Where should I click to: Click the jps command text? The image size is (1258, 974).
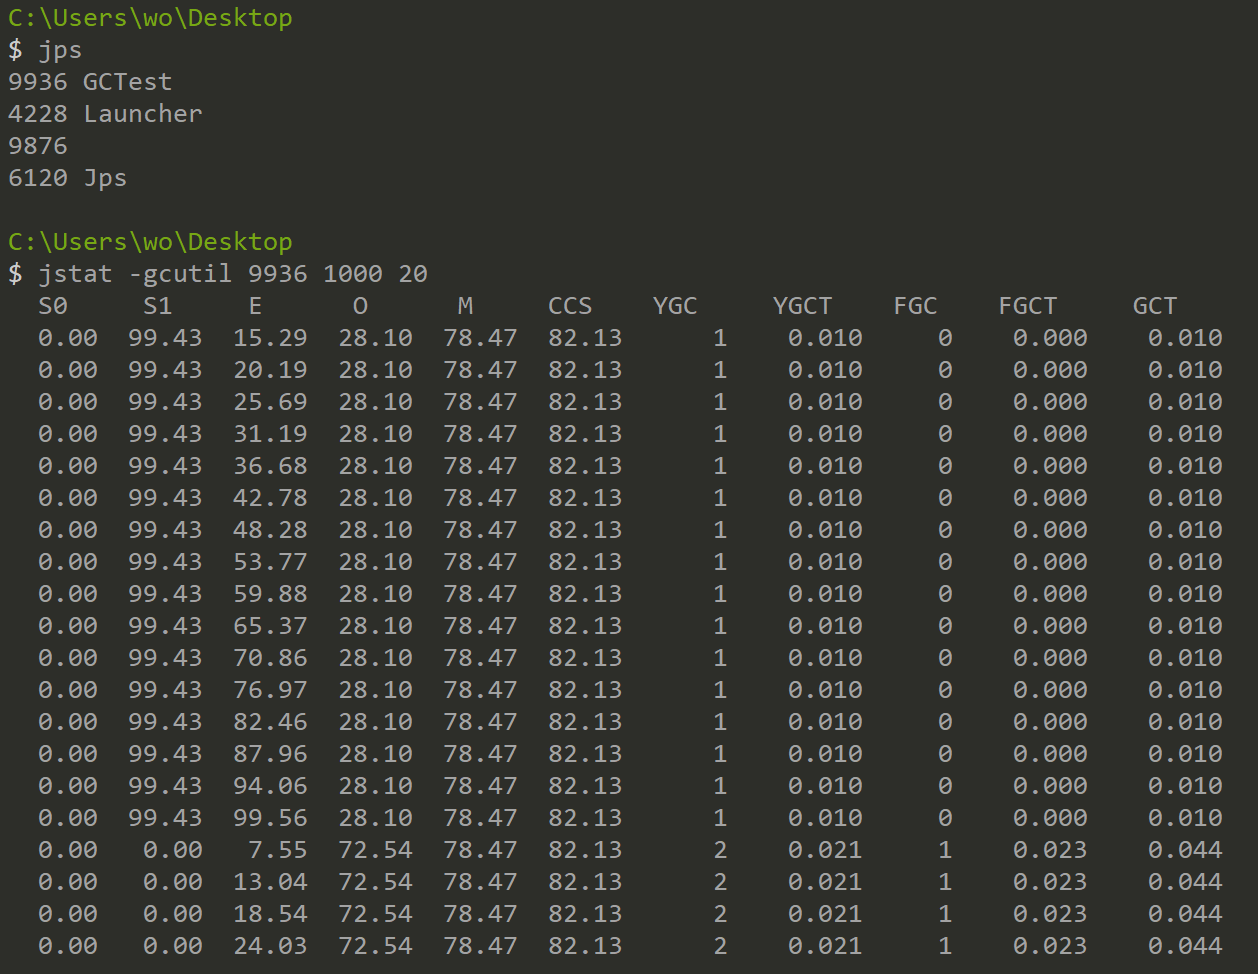click(60, 50)
